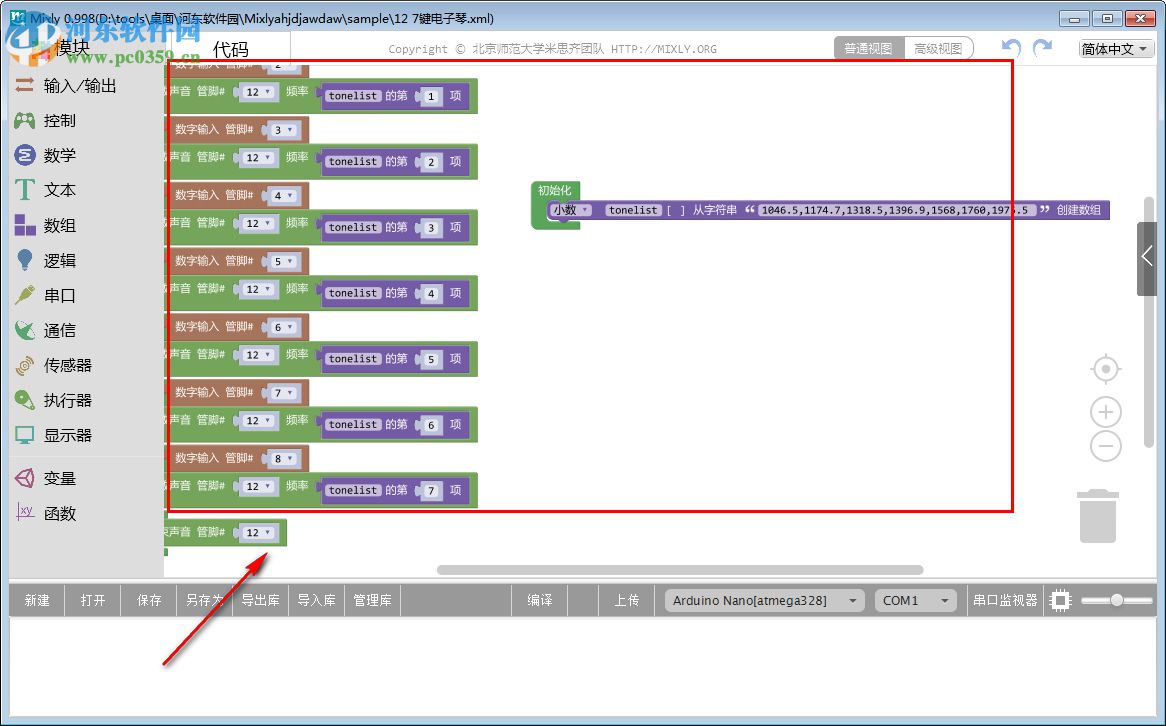1166x726 pixels.
Task: Click the 管理库 button
Action: pyautogui.click(x=372, y=600)
